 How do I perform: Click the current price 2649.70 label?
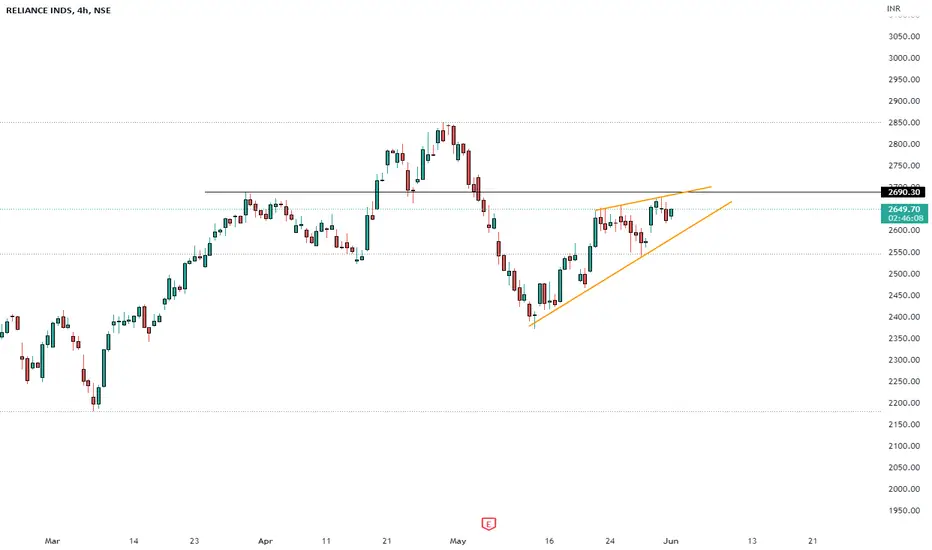pyautogui.click(x=903, y=213)
